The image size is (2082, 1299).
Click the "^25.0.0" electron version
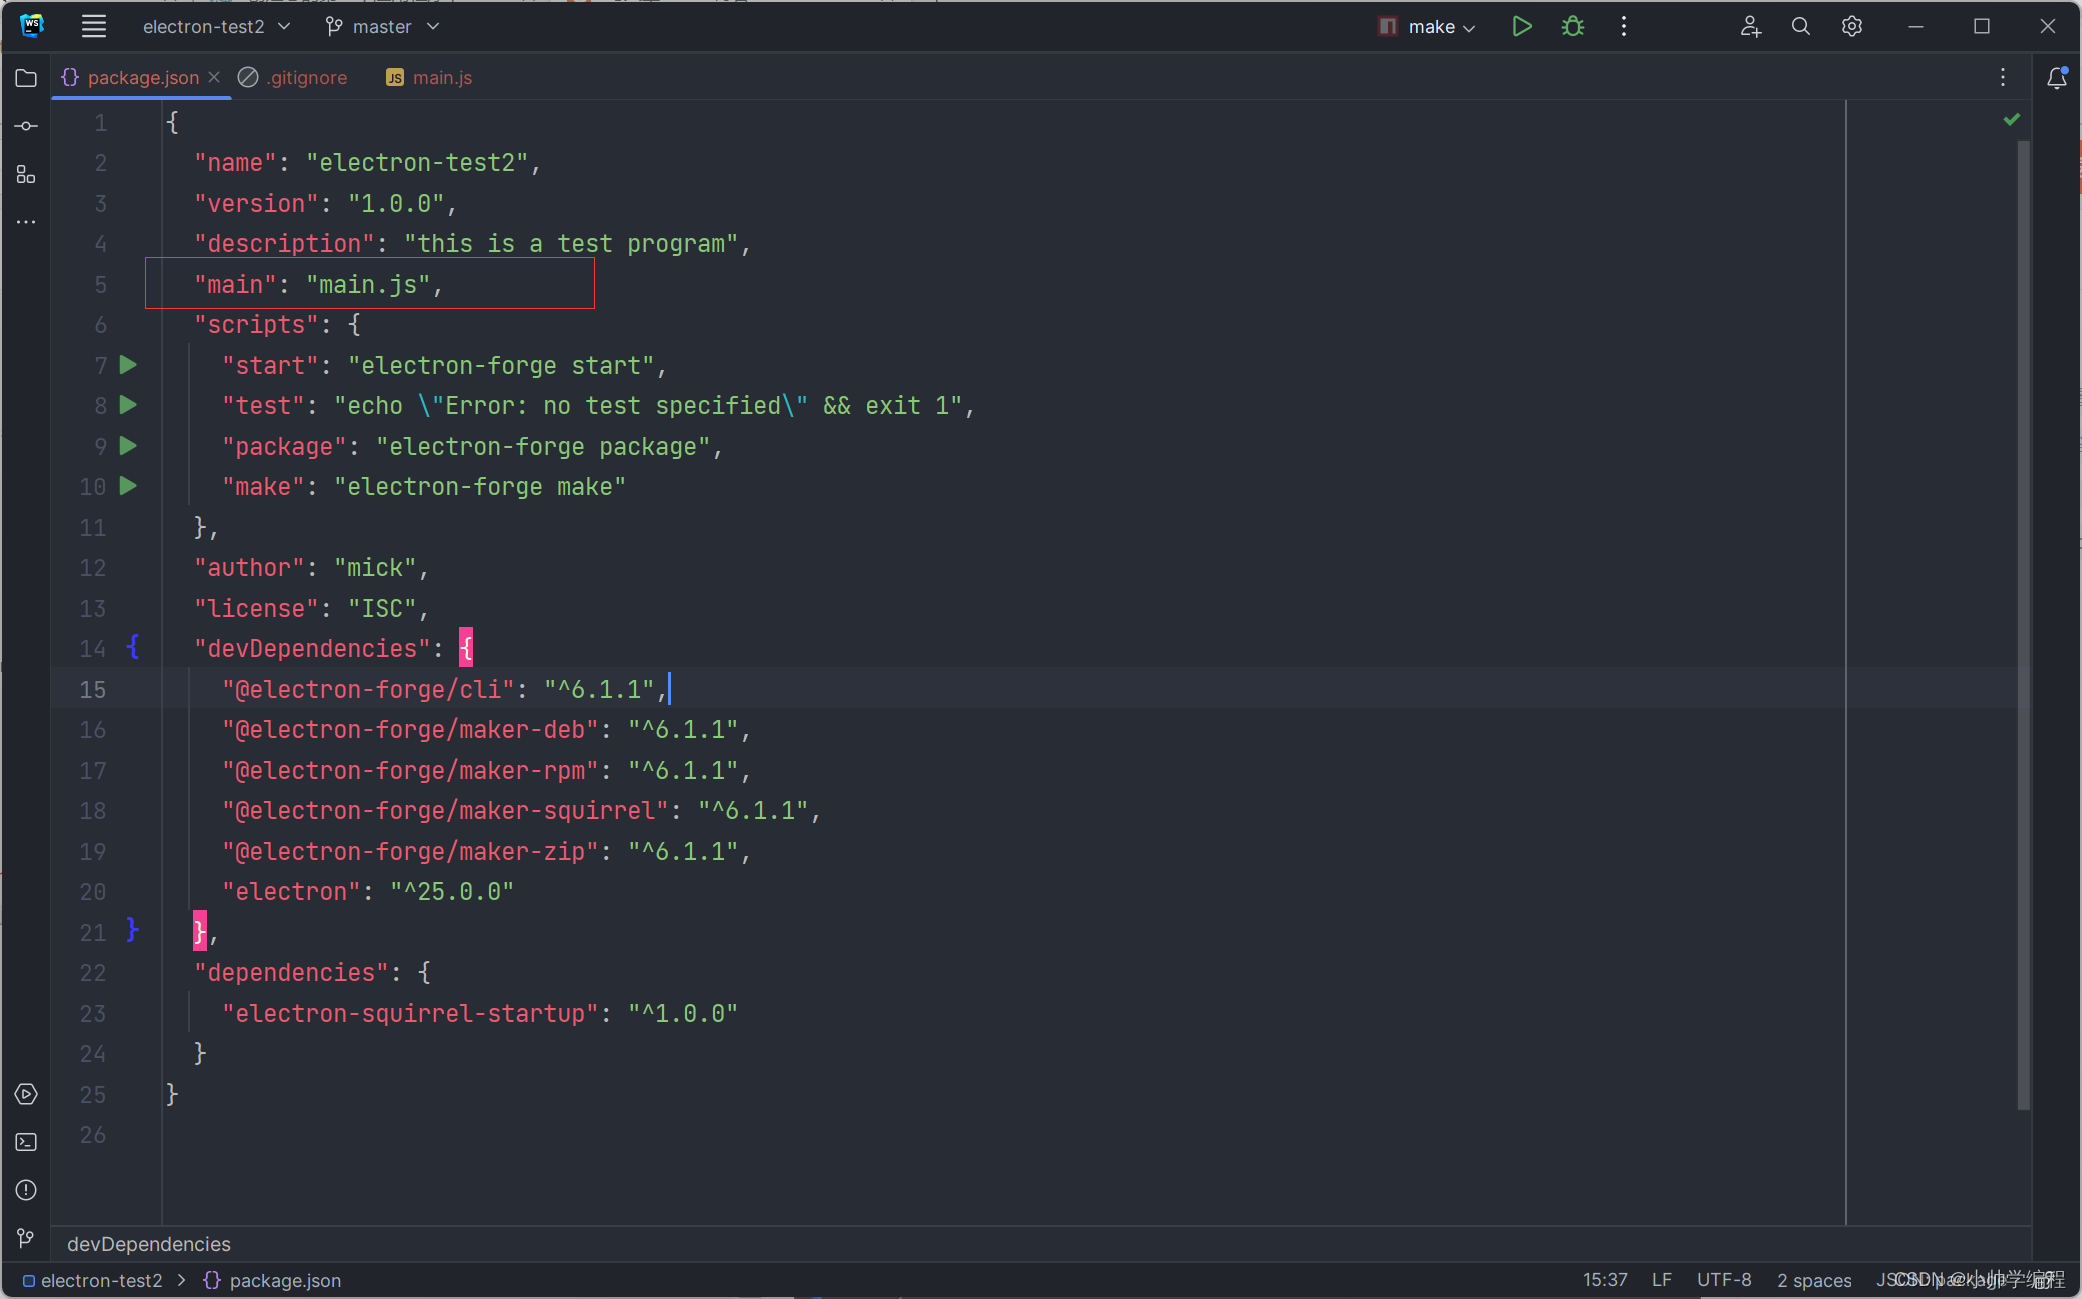(x=452, y=892)
